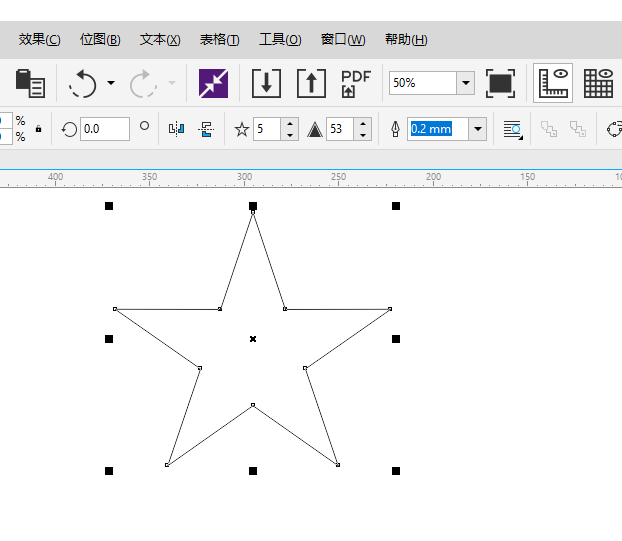
Task: Click the Paste clipboard icon
Action: click(x=30, y=83)
